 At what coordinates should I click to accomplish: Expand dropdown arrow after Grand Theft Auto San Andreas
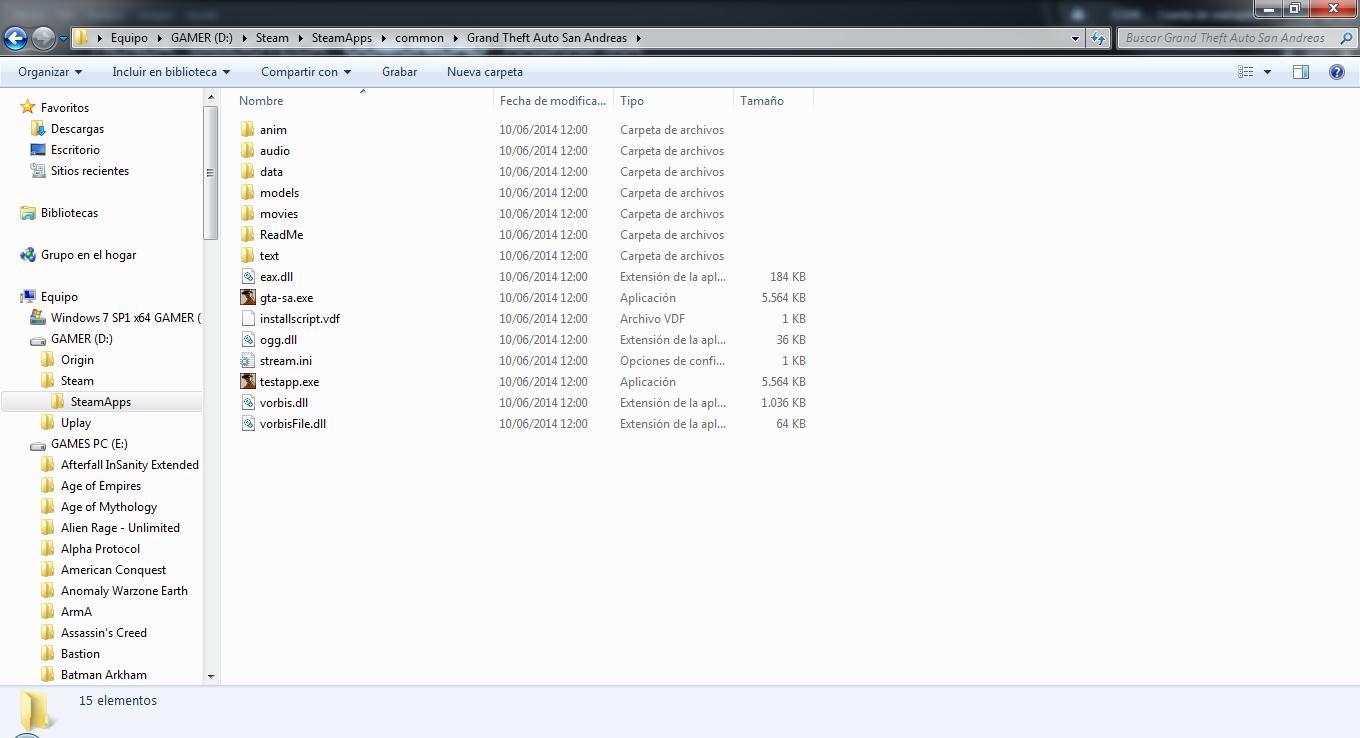pyautogui.click(x=638, y=38)
